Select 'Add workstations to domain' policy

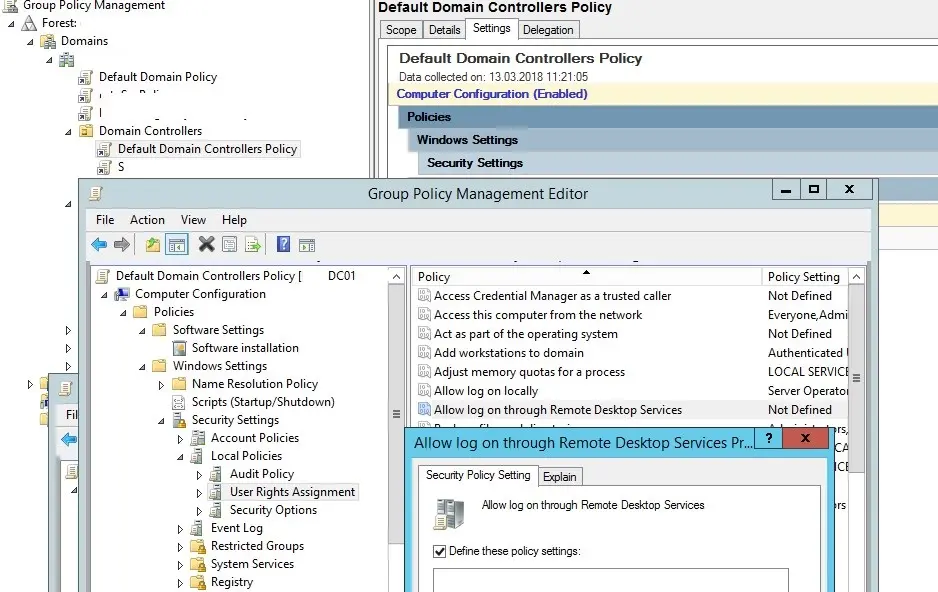point(508,353)
